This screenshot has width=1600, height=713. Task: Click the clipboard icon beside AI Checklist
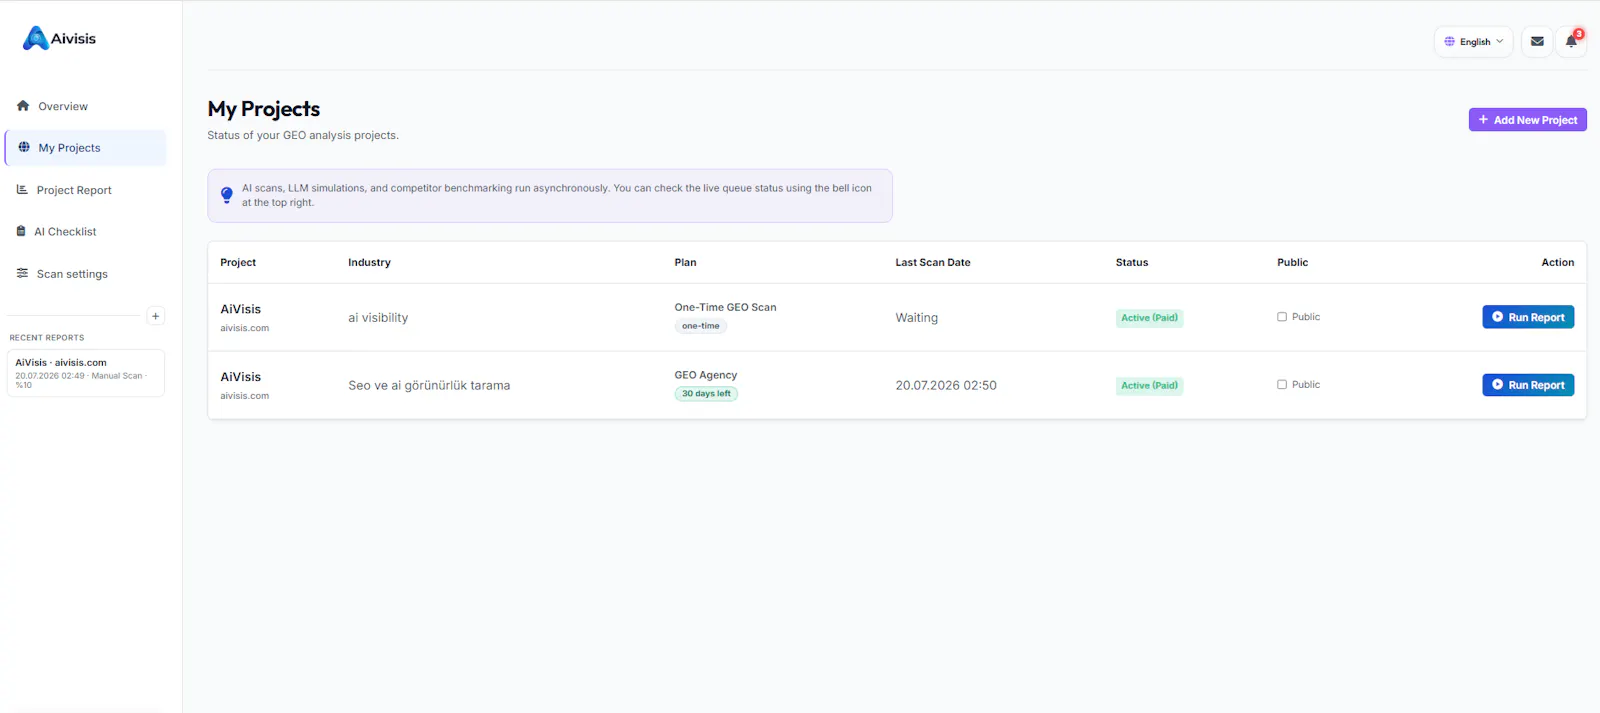(21, 231)
